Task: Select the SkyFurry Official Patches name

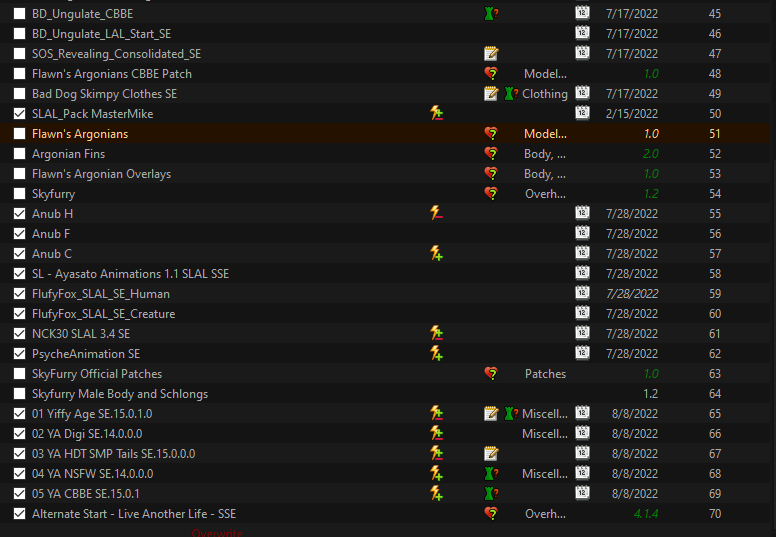Action: pyautogui.click(x=97, y=374)
